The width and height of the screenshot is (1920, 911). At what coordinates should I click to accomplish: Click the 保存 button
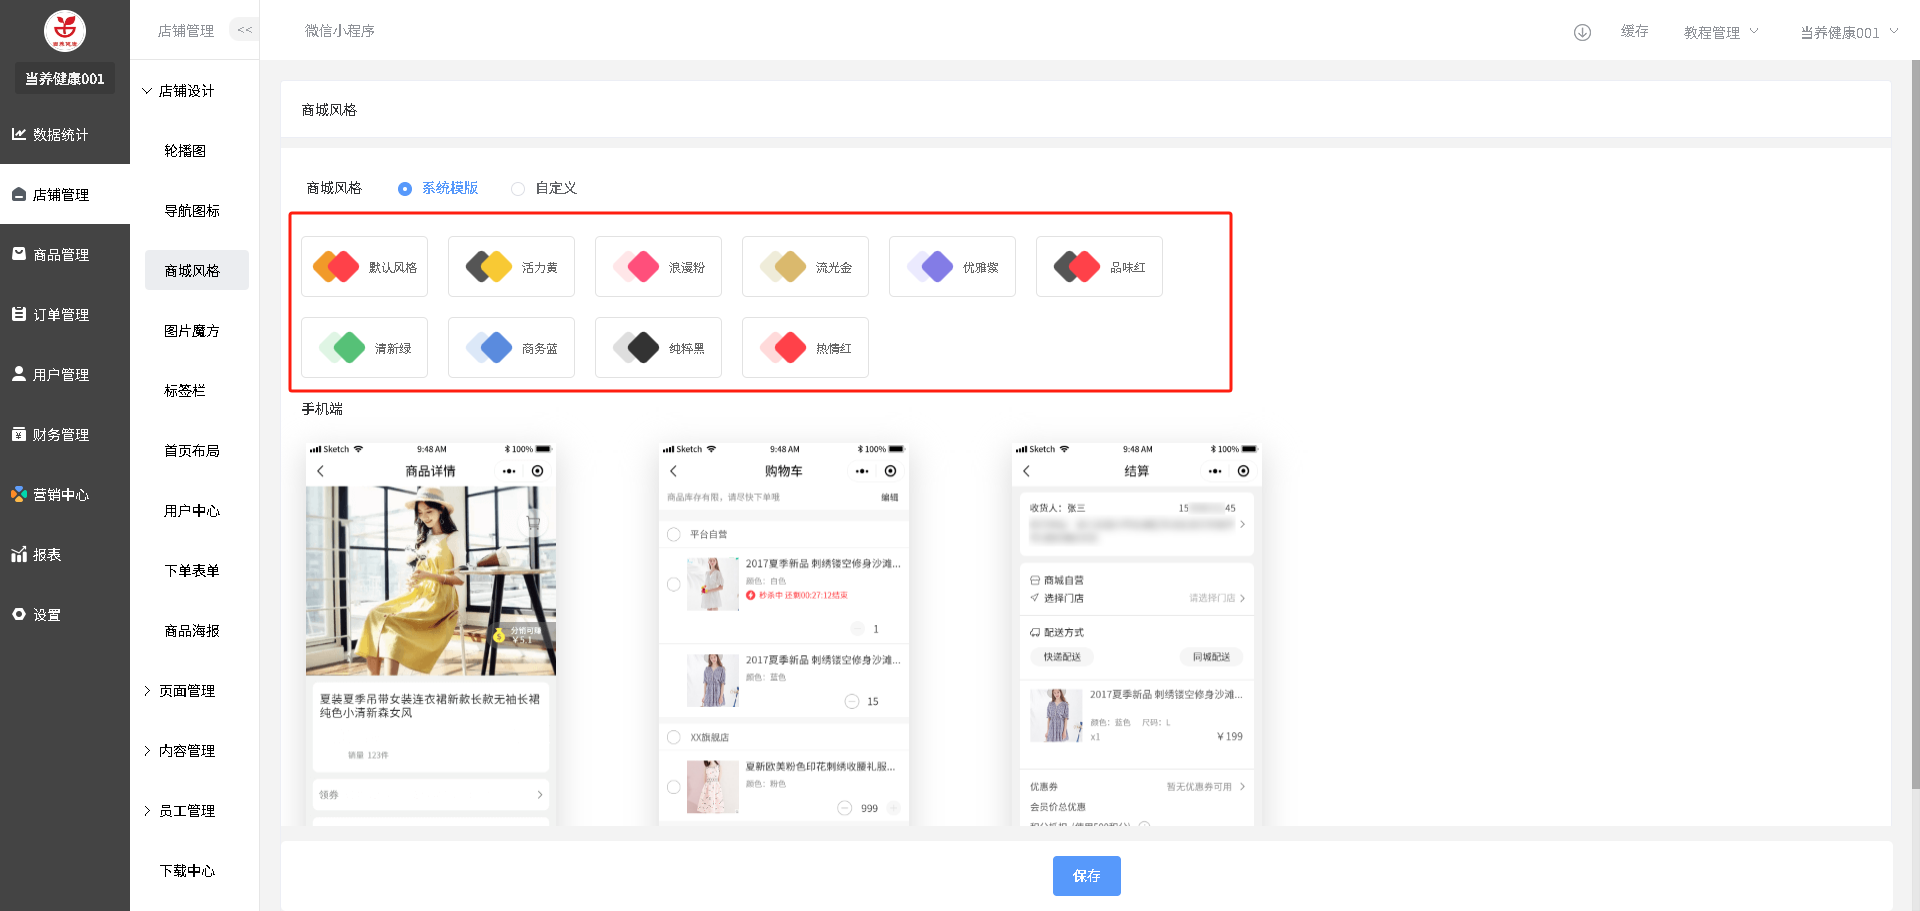coord(1086,876)
